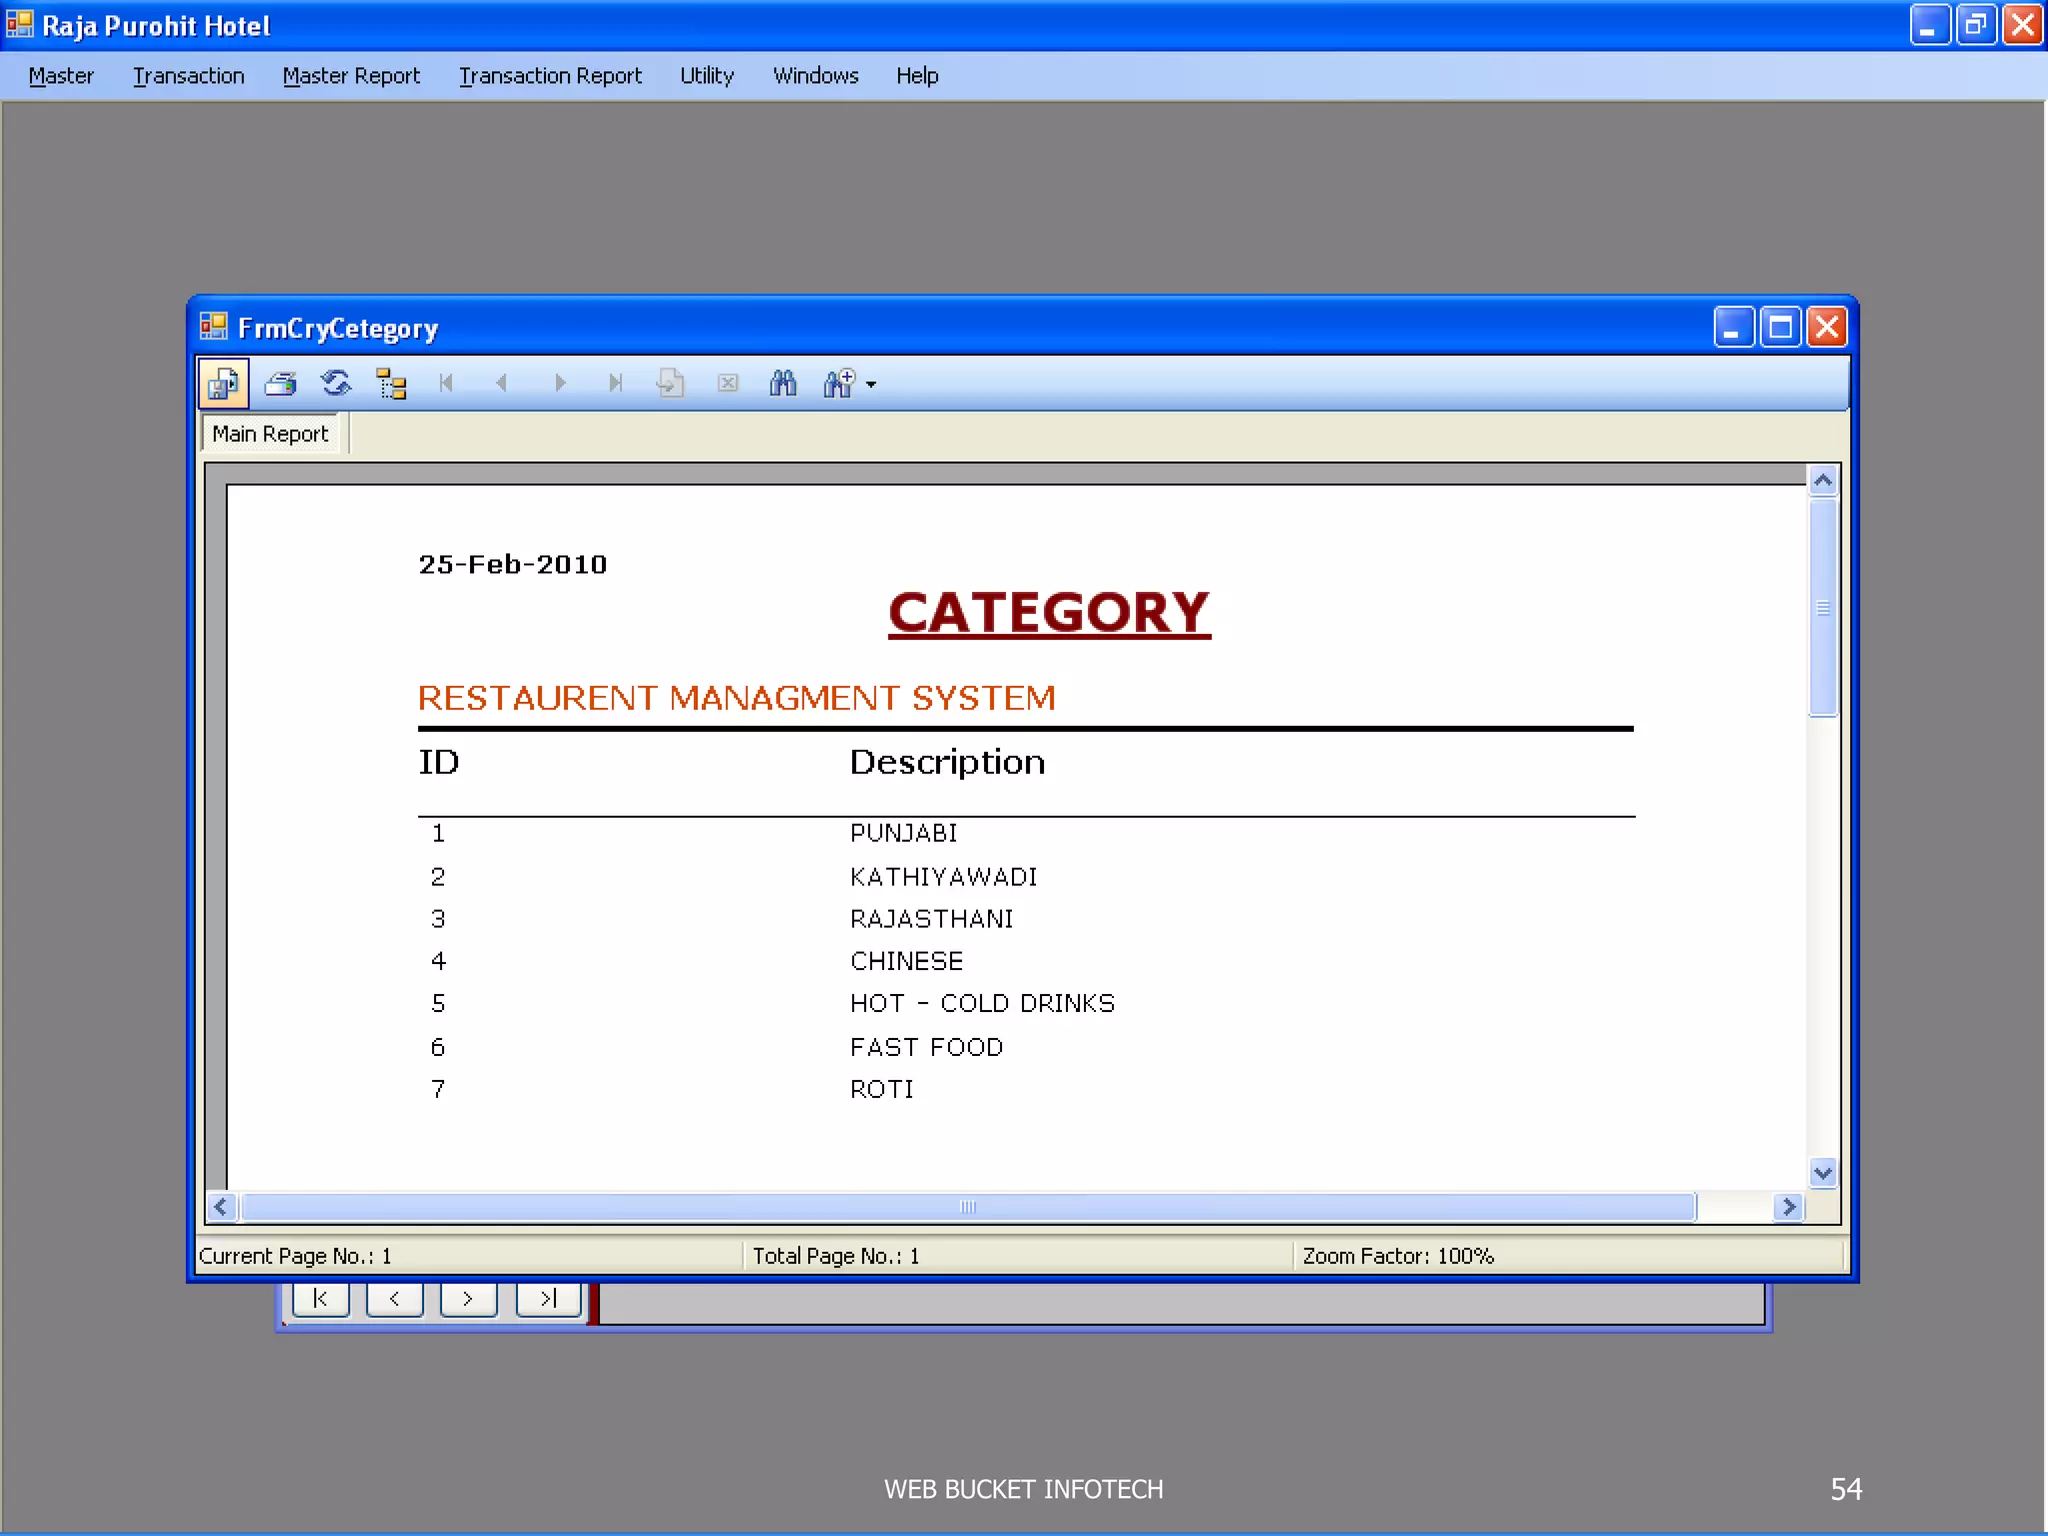Minimize the FrmCryCetegory window
The height and width of the screenshot is (1536, 2048).
click(1733, 327)
